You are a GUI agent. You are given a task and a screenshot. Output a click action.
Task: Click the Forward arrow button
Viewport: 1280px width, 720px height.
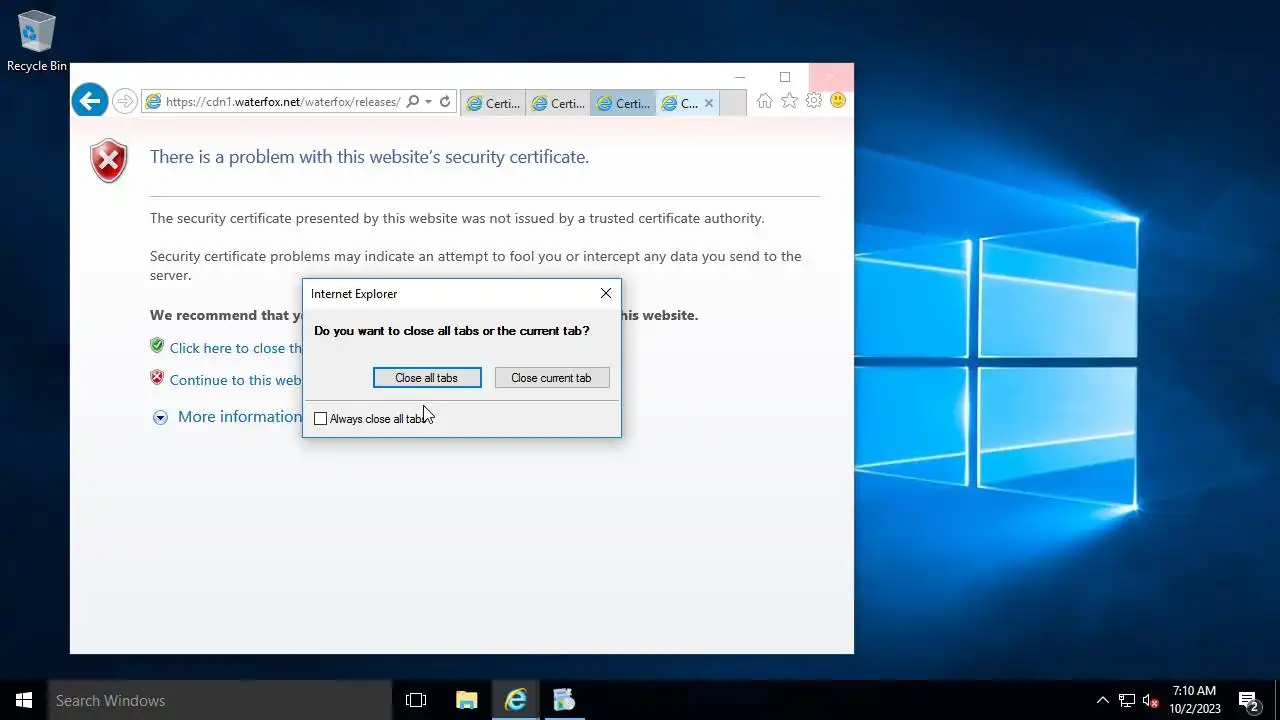(x=124, y=101)
